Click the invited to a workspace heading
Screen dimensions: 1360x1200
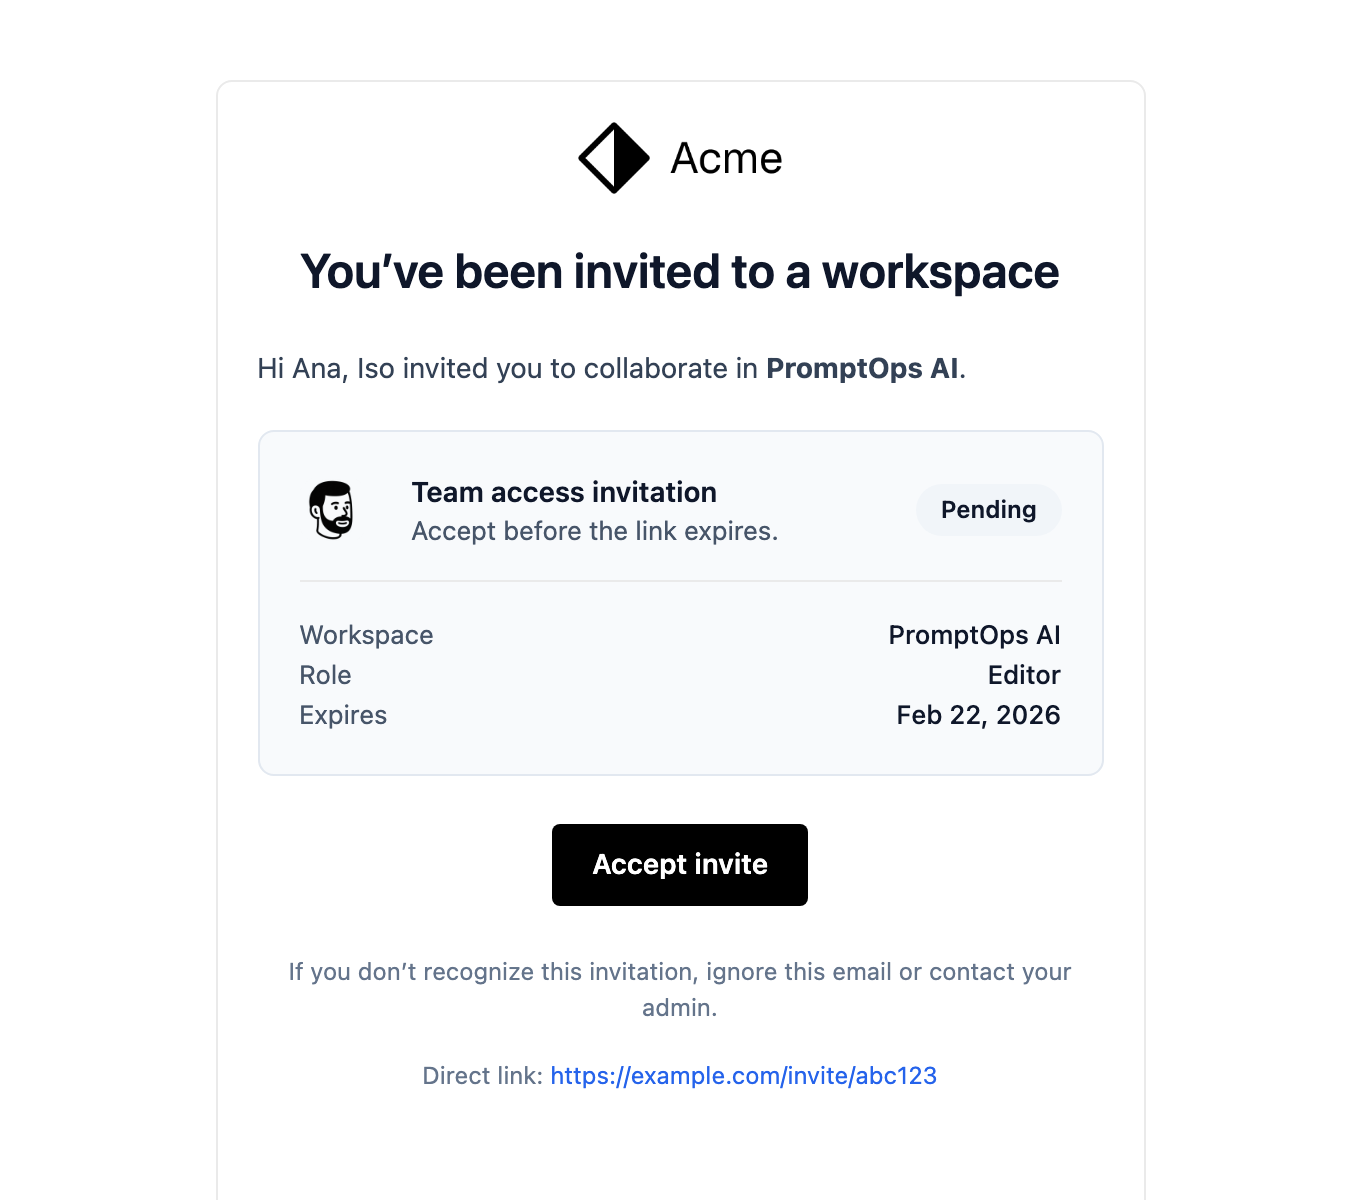(680, 272)
